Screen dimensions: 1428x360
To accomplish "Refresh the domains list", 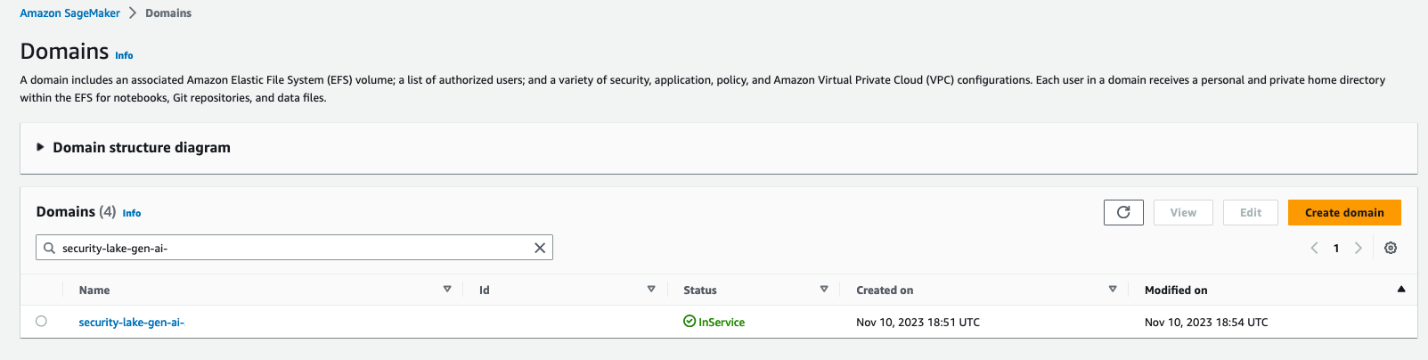I will pos(1123,212).
